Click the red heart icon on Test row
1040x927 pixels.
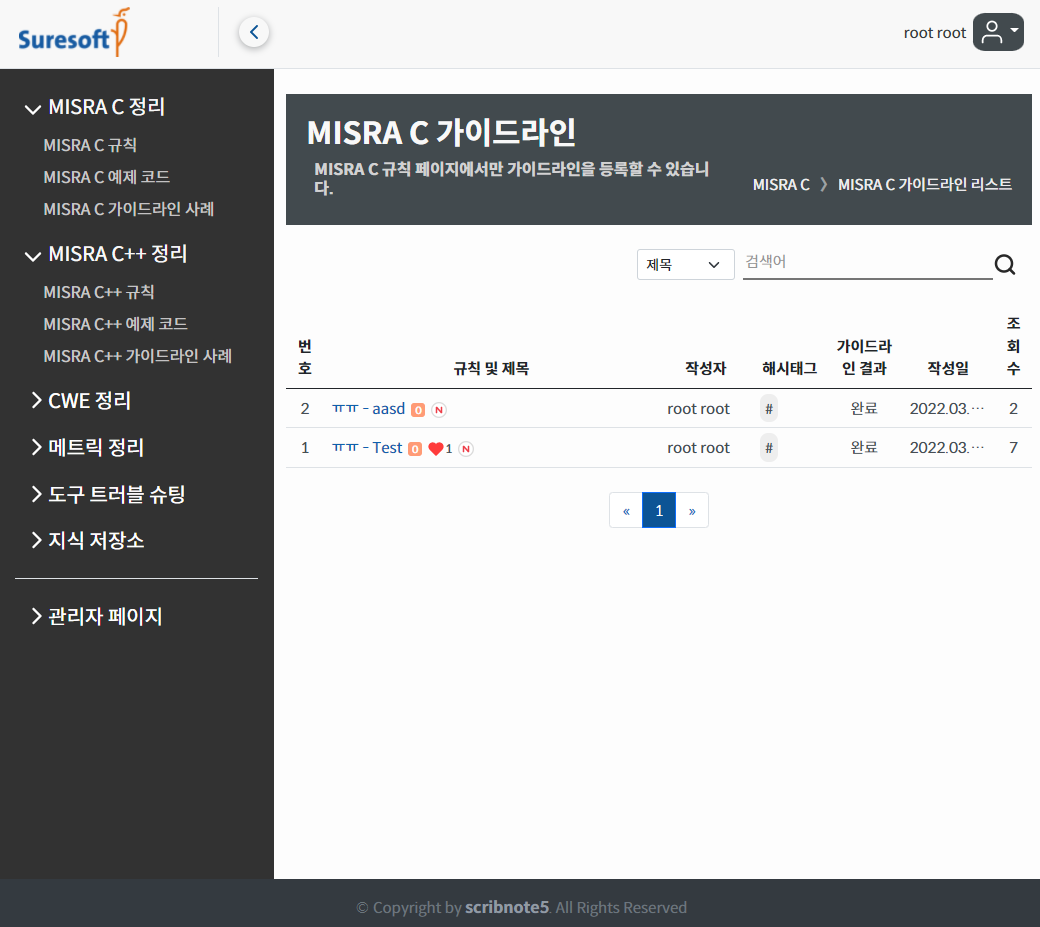435,449
